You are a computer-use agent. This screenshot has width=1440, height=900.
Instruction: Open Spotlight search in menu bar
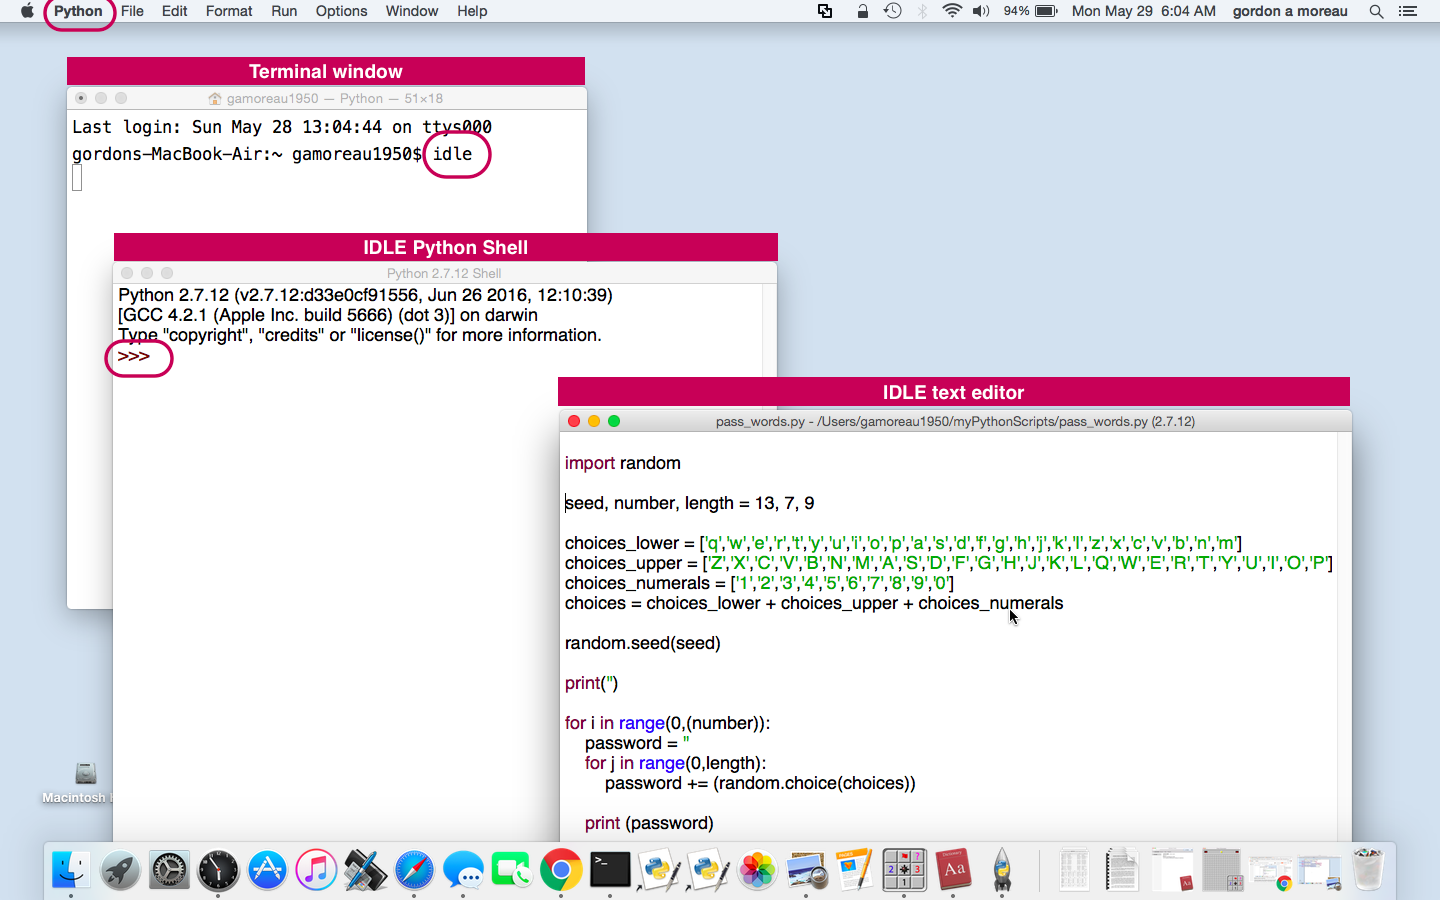(x=1376, y=11)
